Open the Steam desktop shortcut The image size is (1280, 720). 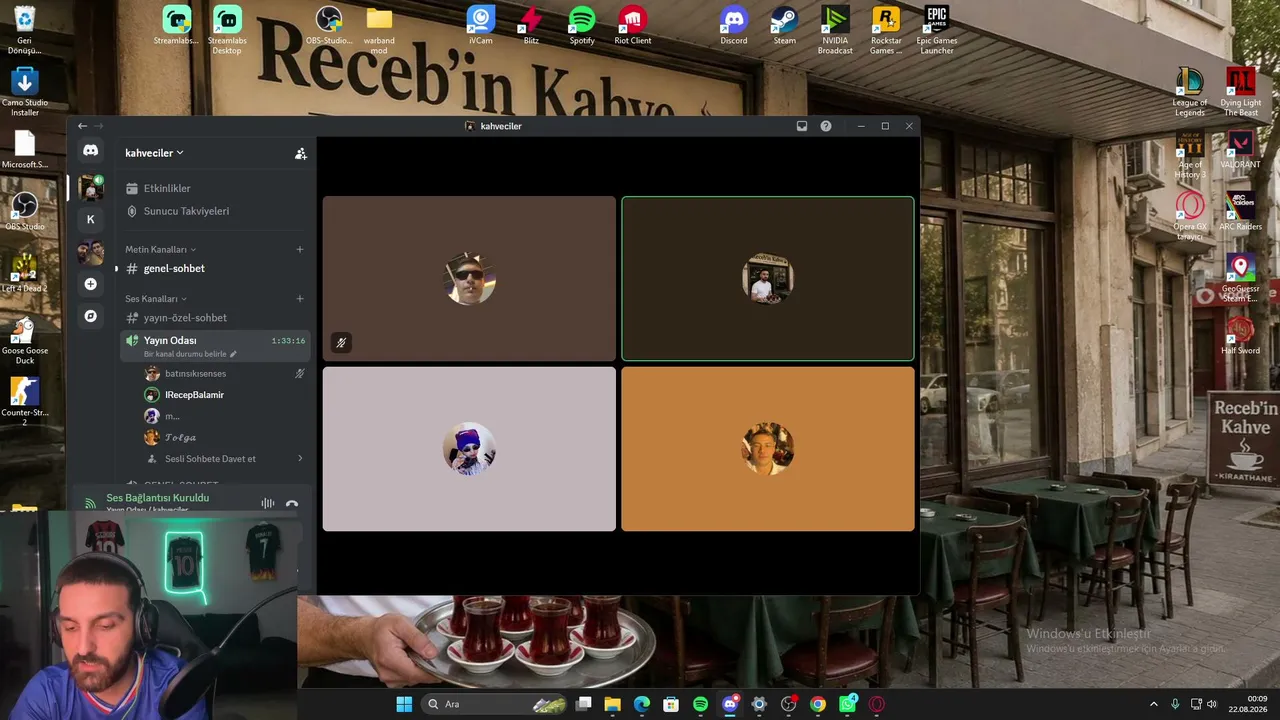click(x=784, y=26)
